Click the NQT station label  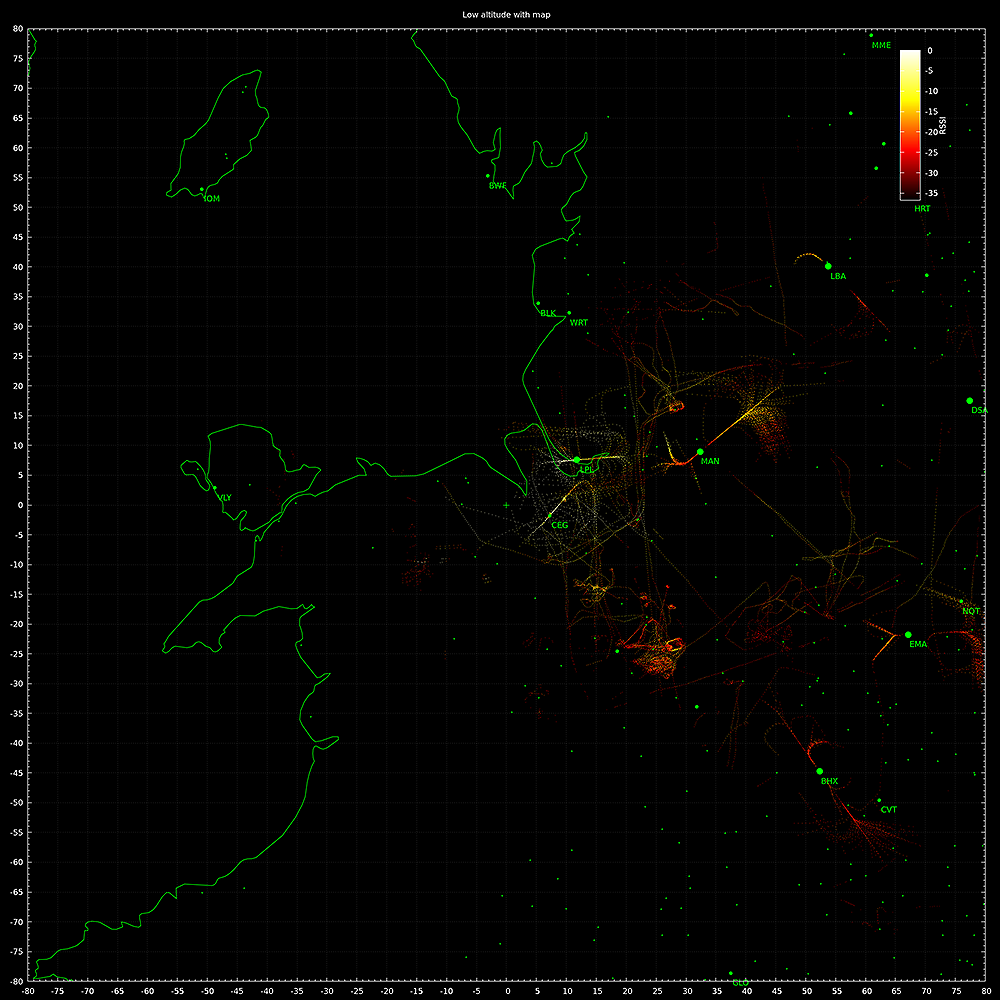pyautogui.click(x=971, y=611)
